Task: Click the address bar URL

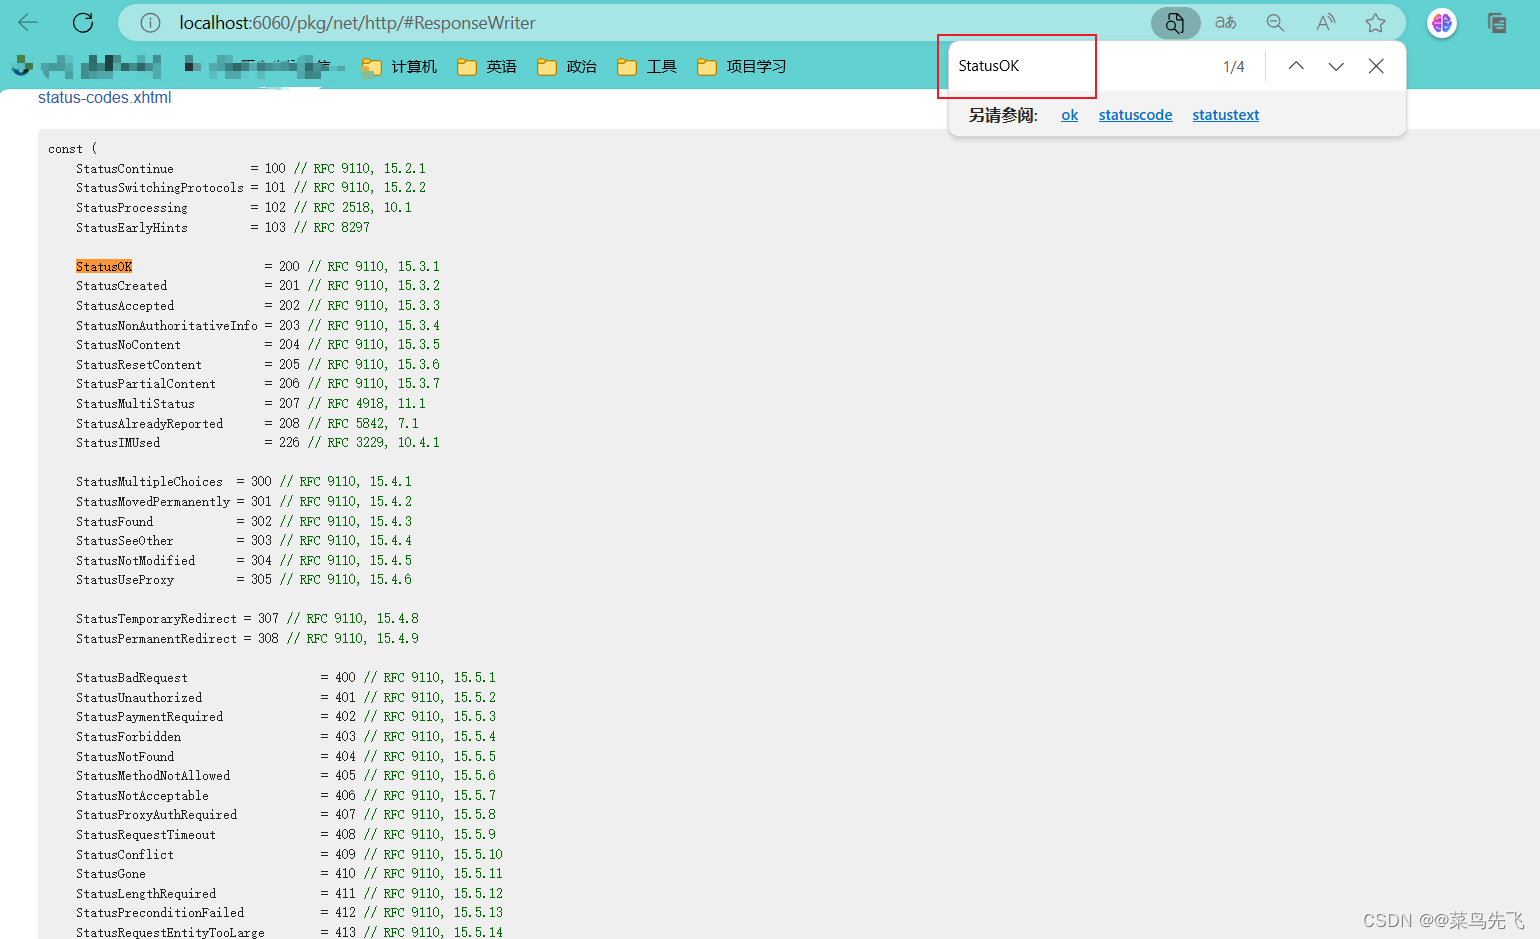Action: coord(357,22)
